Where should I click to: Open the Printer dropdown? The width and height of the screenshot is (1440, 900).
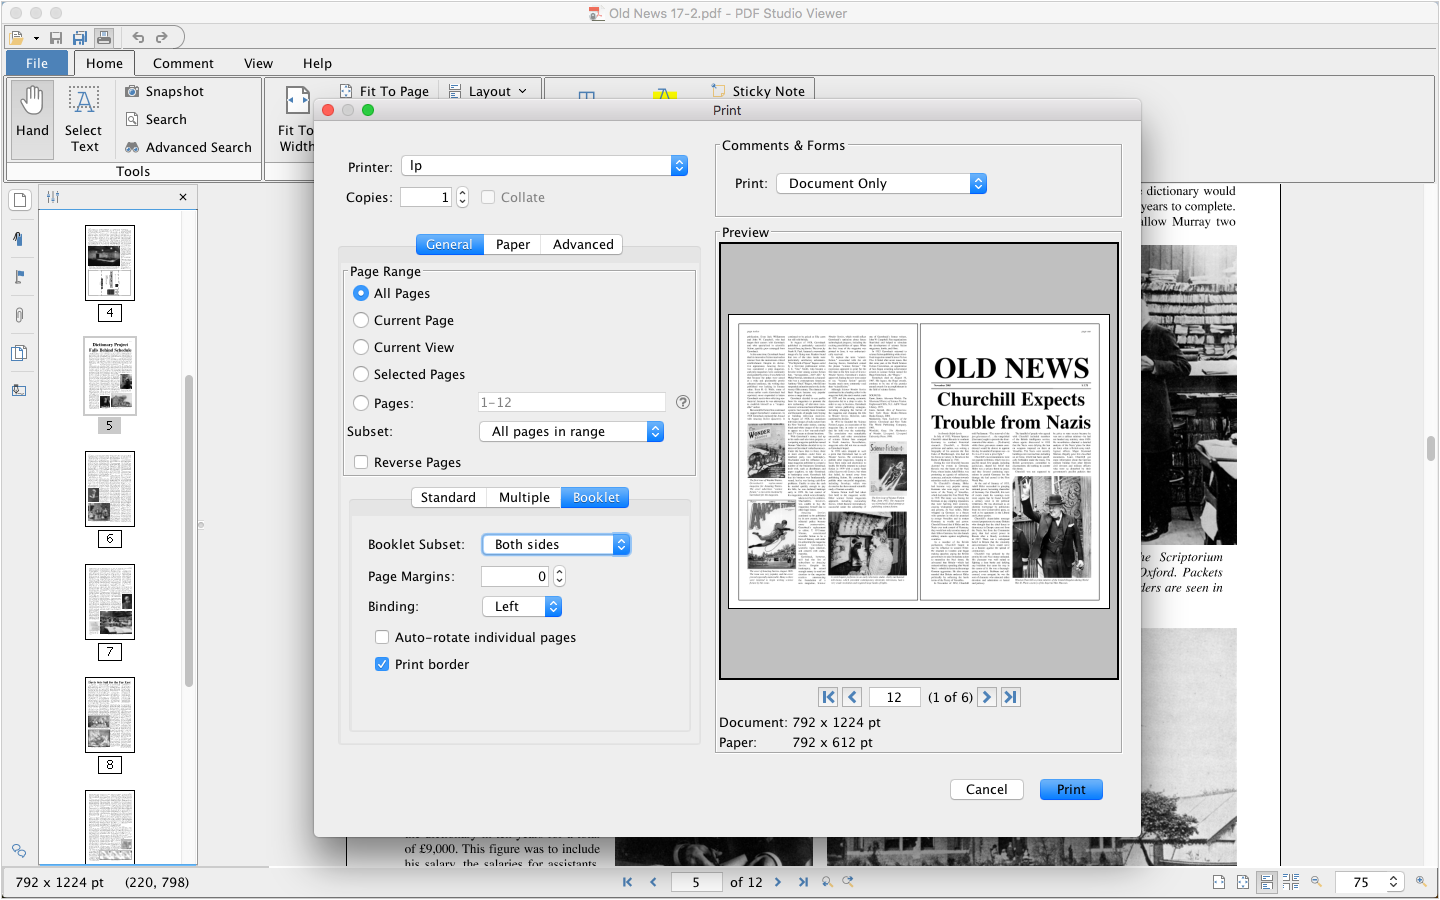point(544,166)
